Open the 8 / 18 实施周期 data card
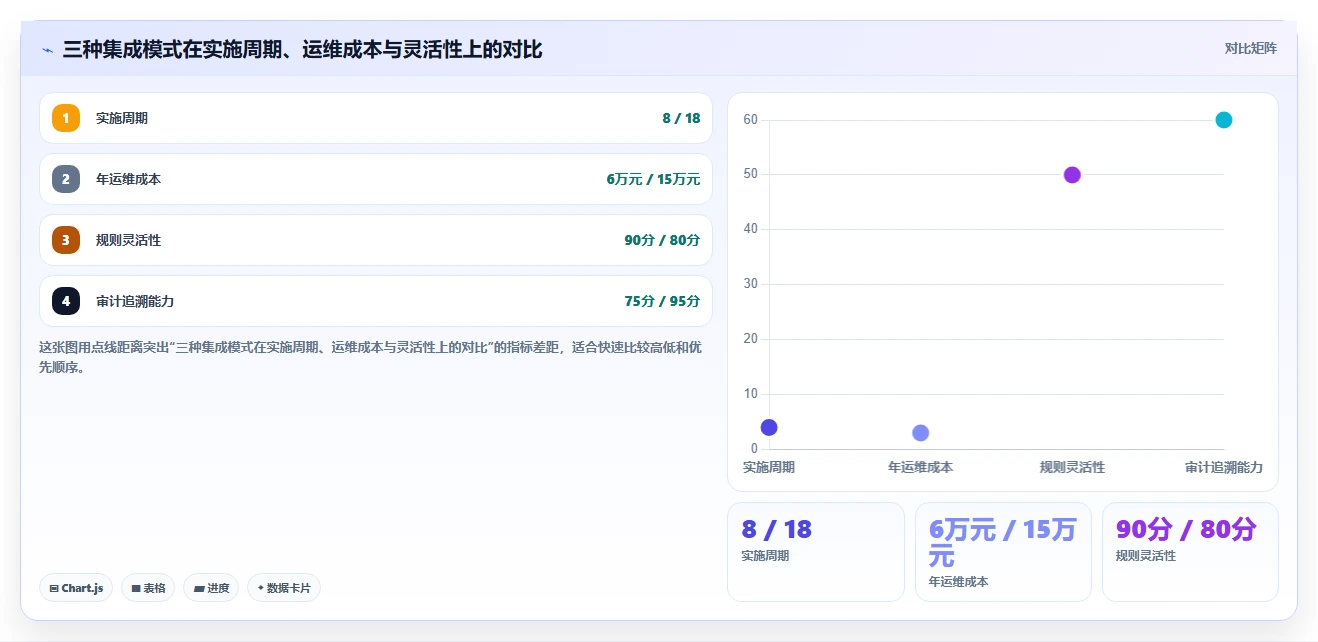Viewport: 1318px width, 642px height. point(816,552)
